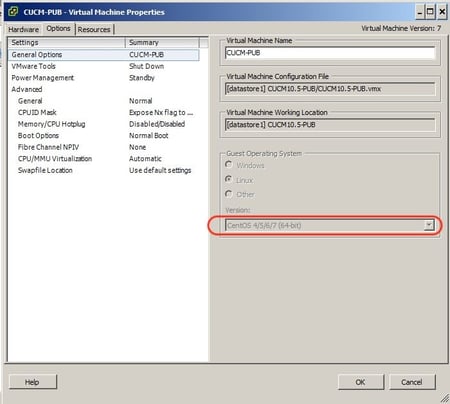Screen dimensions: 450x404
Task: Click the 'Normal Boot' summary value
Action: point(149,136)
